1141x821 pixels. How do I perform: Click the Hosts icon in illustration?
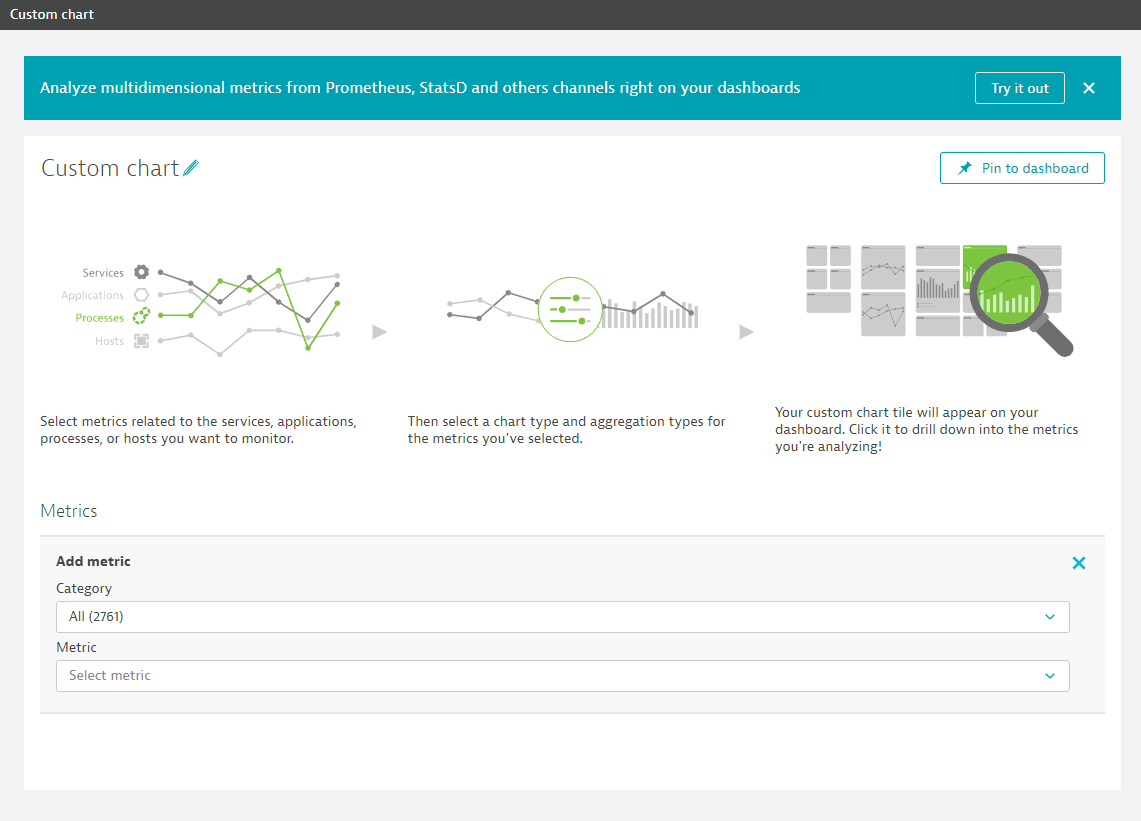141,341
